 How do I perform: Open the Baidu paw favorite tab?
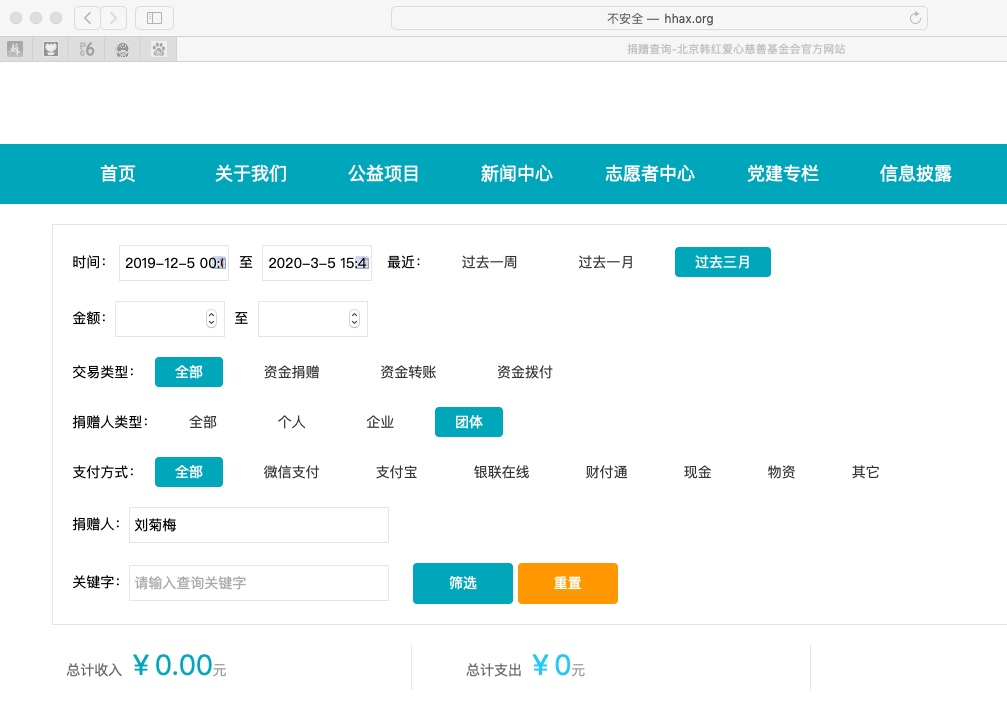point(159,49)
